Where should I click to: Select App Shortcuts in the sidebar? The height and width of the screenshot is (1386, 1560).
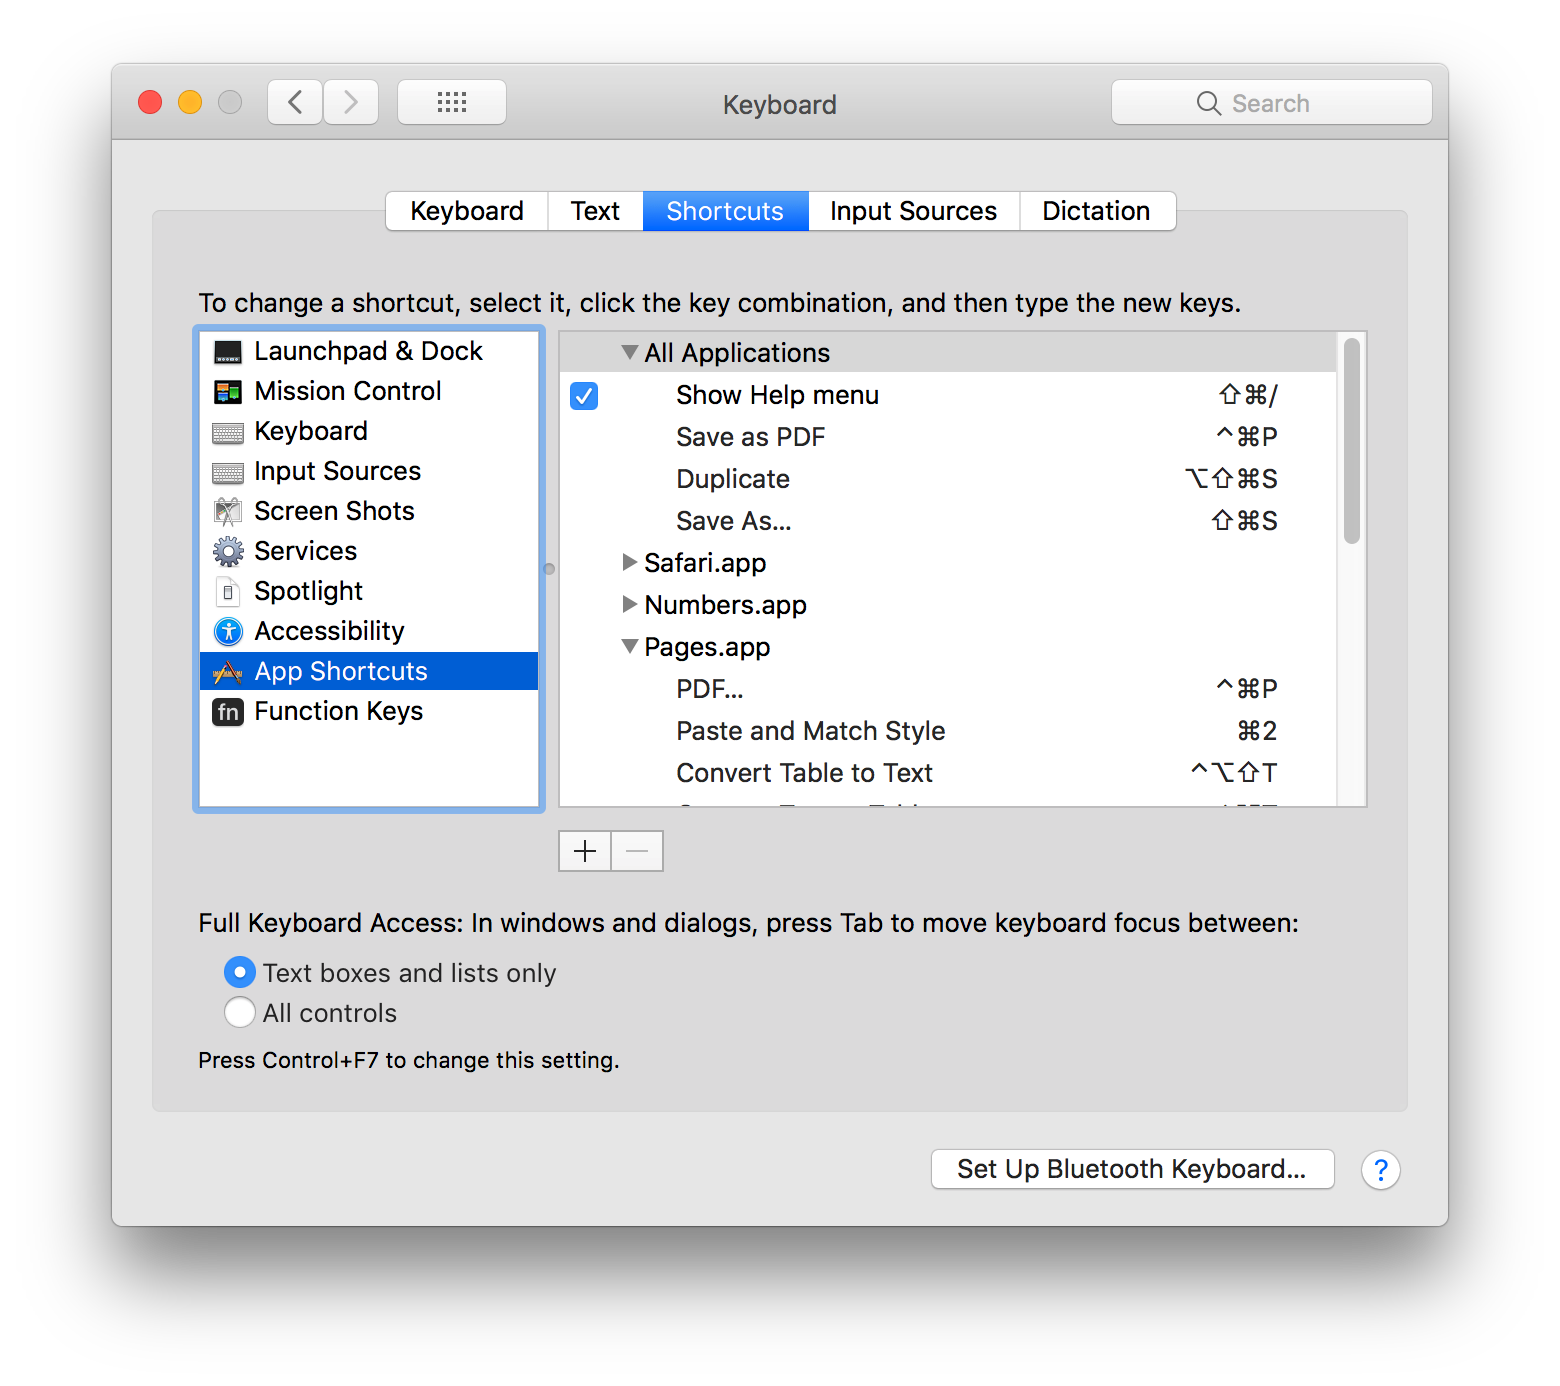pos(341,671)
